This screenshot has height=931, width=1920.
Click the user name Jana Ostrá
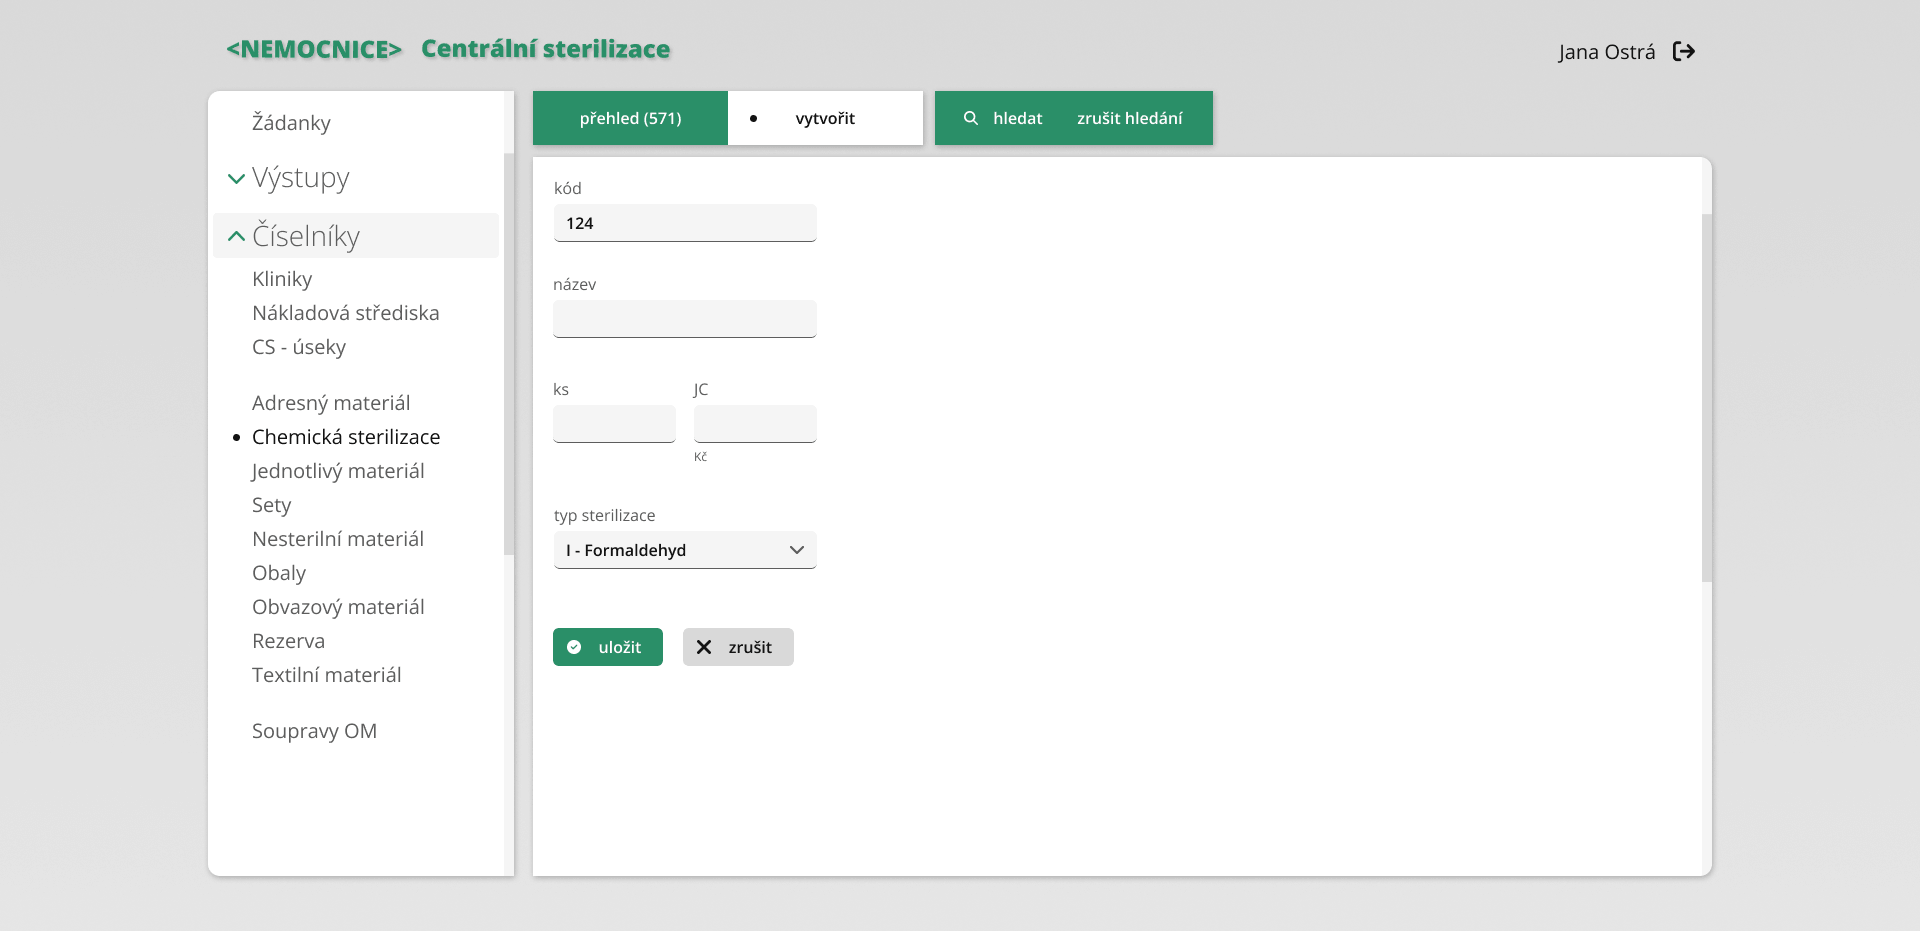(1607, 52)
